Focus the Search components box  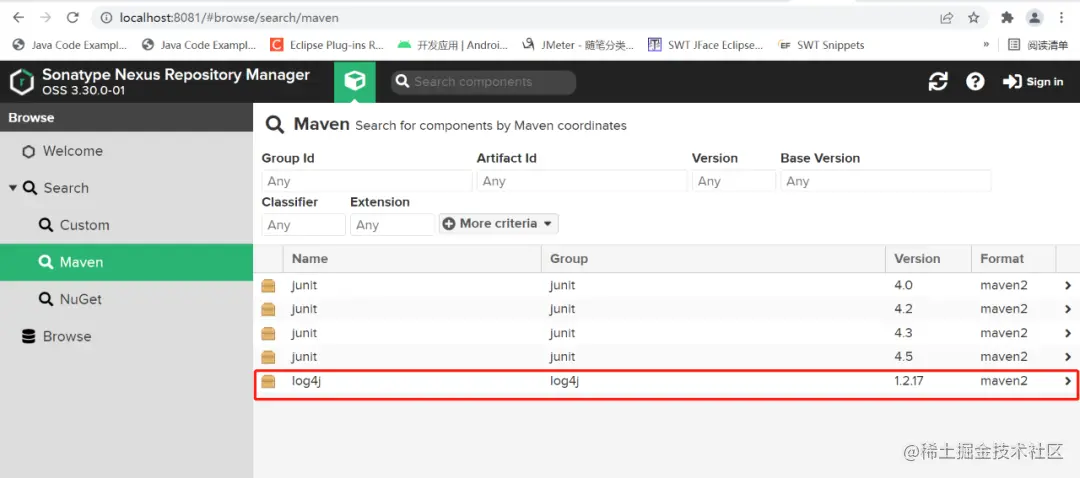tap(484, 82)
